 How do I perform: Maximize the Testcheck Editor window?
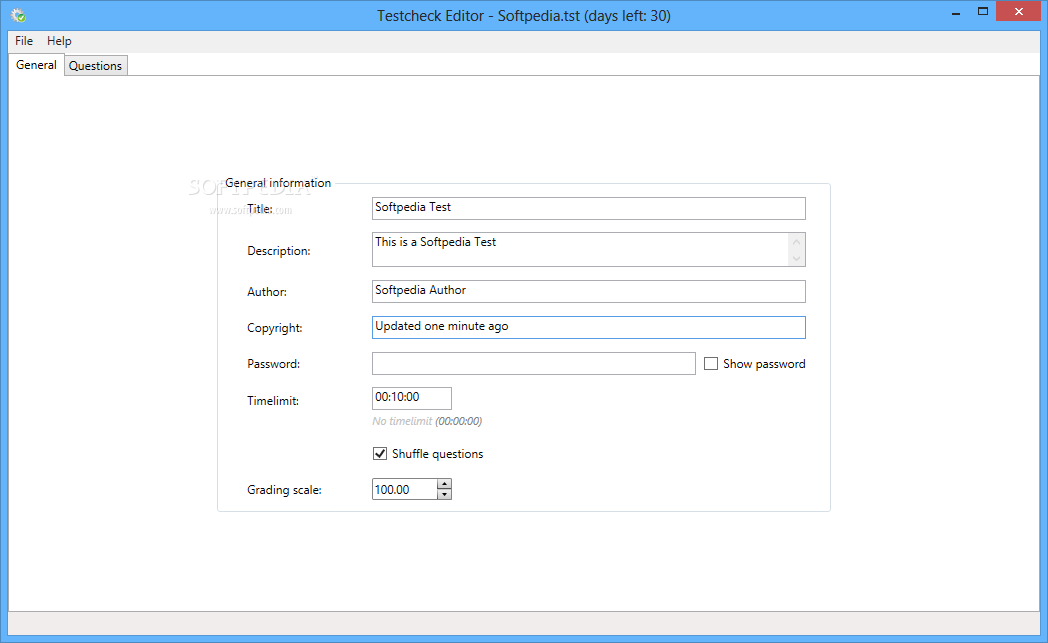982,12
